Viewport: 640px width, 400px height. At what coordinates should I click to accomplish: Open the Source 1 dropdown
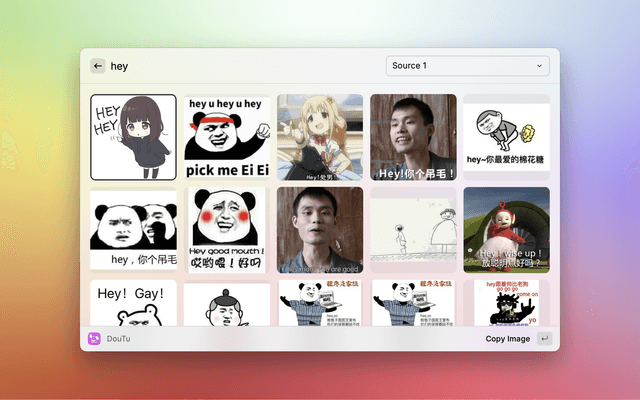[467, 66]
